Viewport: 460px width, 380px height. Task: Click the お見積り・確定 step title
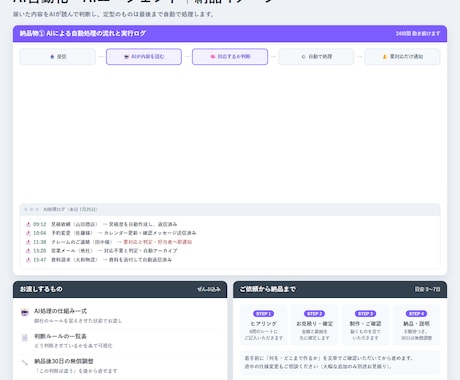[x=314, y=324]
